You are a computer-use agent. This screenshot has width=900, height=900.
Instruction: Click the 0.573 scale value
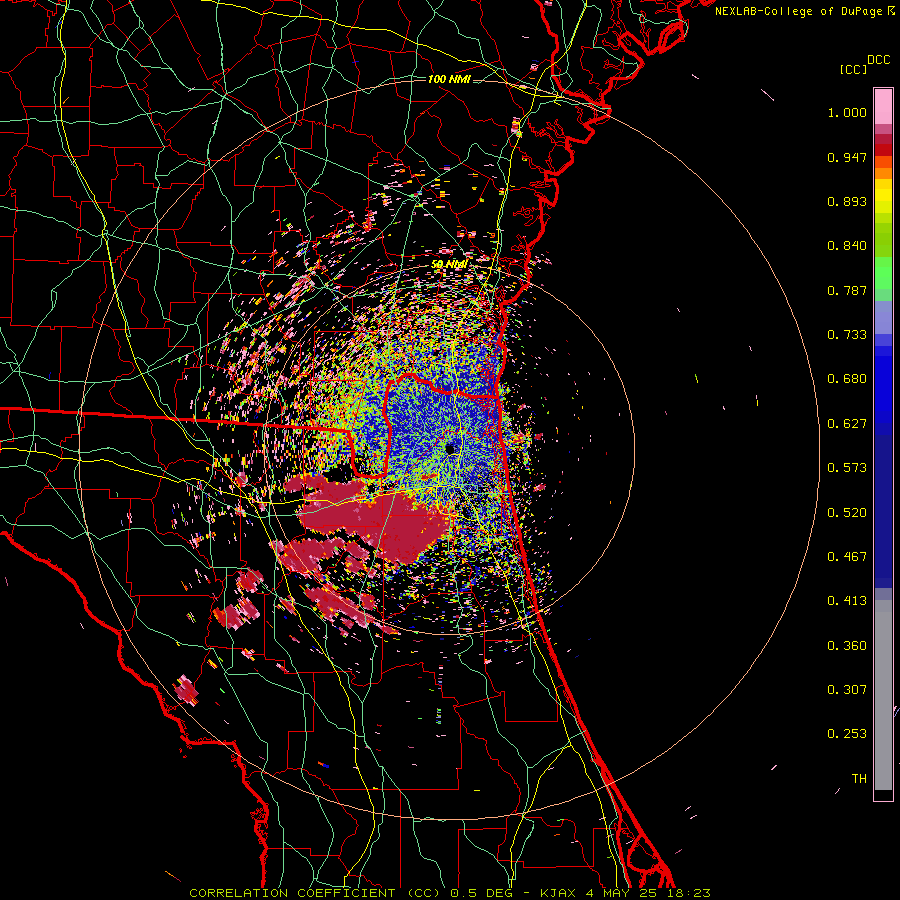[x=847, y=468]
